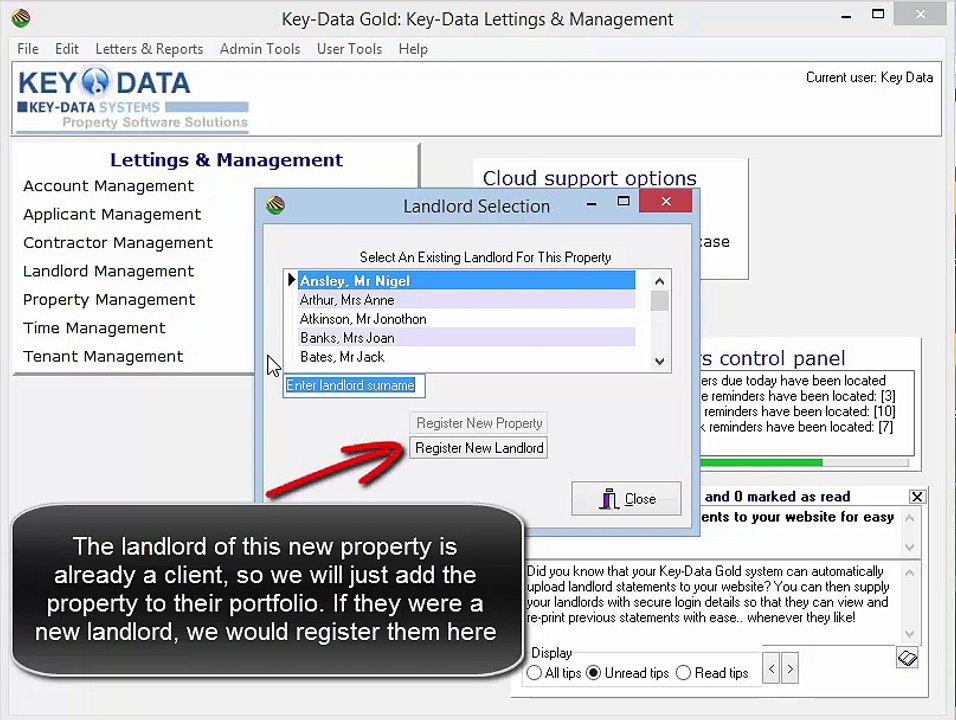Screen dimensions: 956x720
Task: Click Register New Landlord button
Action: point(479,448)
